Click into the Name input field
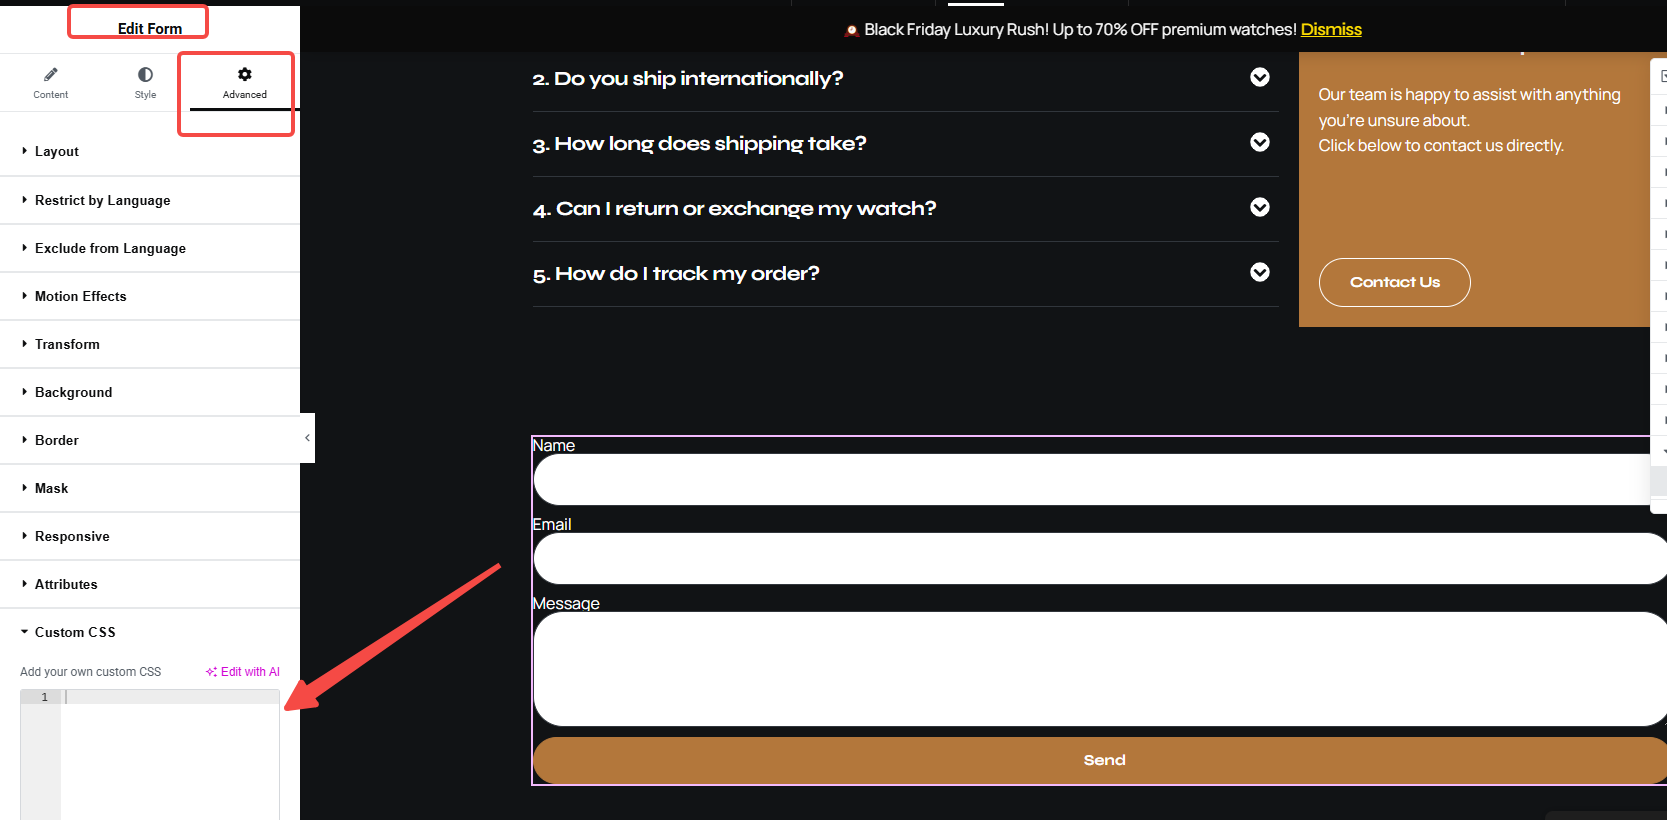 point(1090,480)
